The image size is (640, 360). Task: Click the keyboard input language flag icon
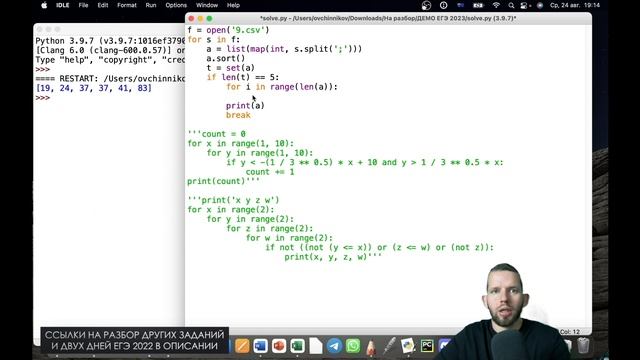tap(460, 5)
